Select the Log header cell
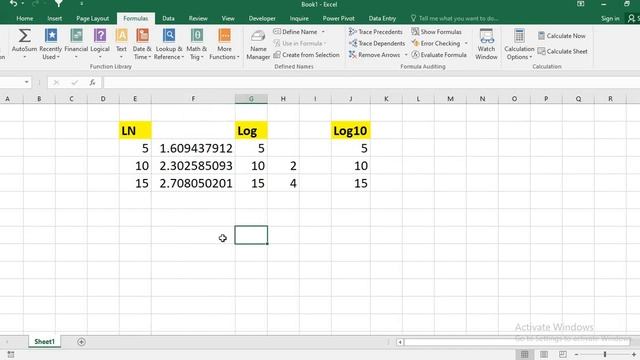 coord(251,131)
